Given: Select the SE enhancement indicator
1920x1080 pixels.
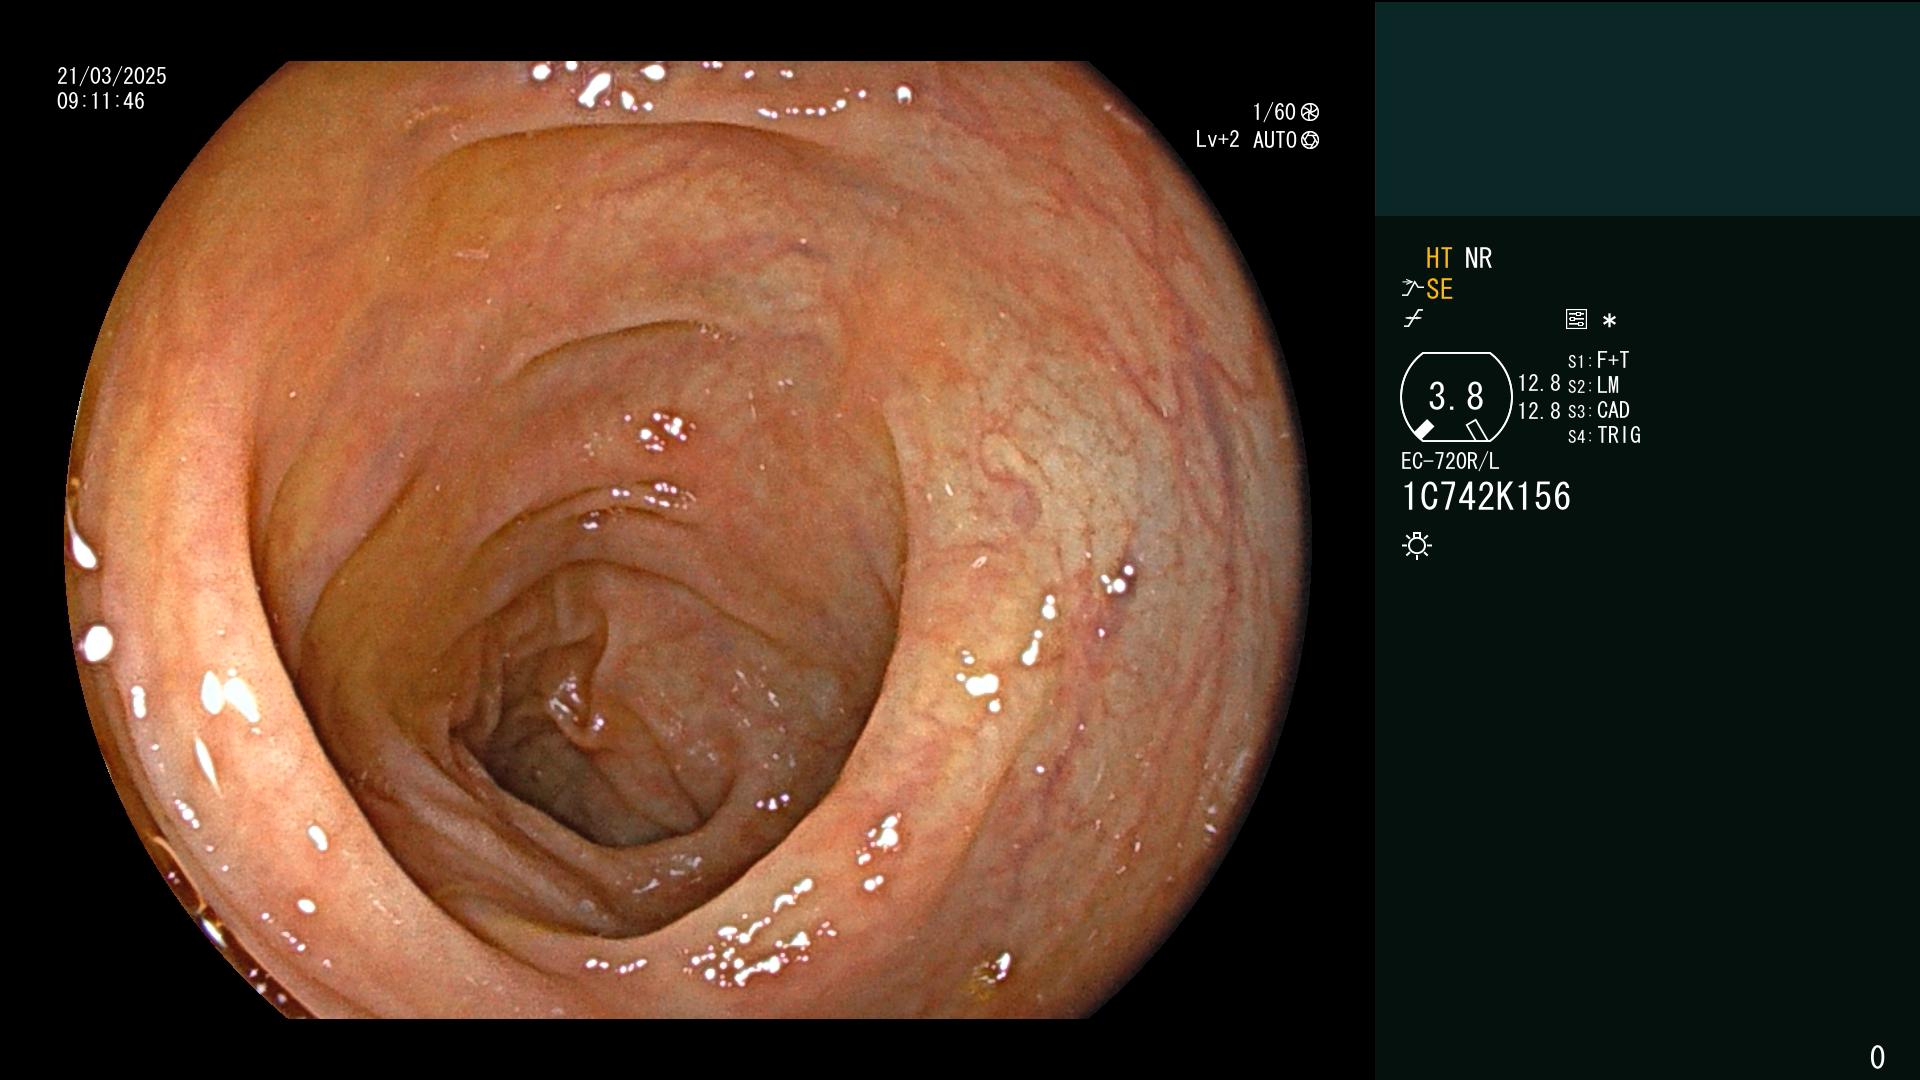Looking at the screenshot, I should point(1439,289).
